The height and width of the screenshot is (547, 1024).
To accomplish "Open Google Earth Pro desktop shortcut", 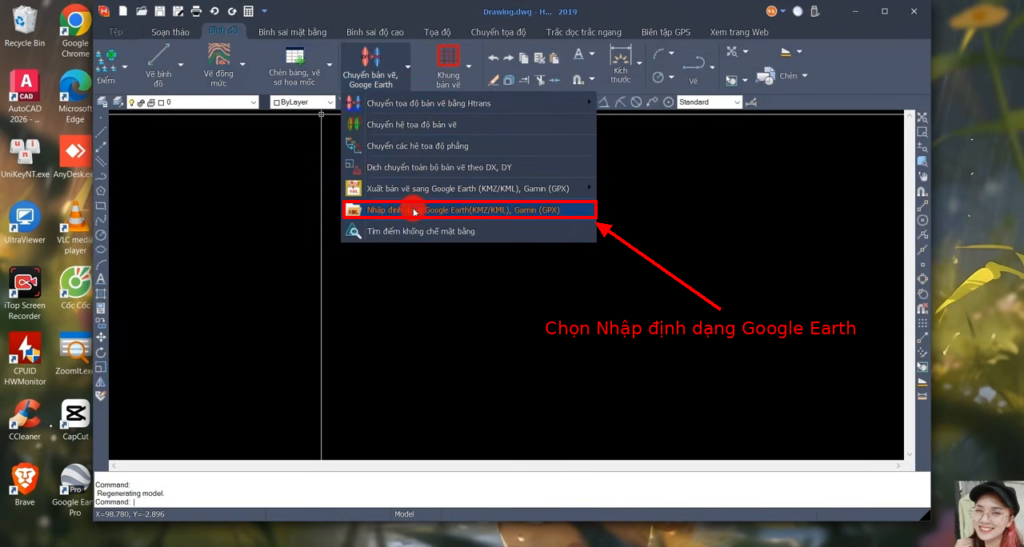I will click(74, 490).
